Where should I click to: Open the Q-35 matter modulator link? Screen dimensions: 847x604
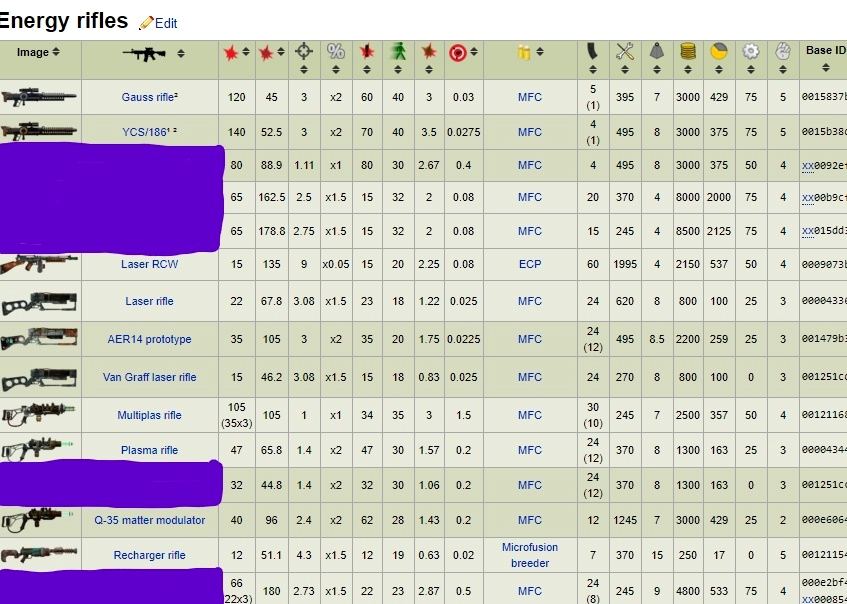[x=149, y=520]
